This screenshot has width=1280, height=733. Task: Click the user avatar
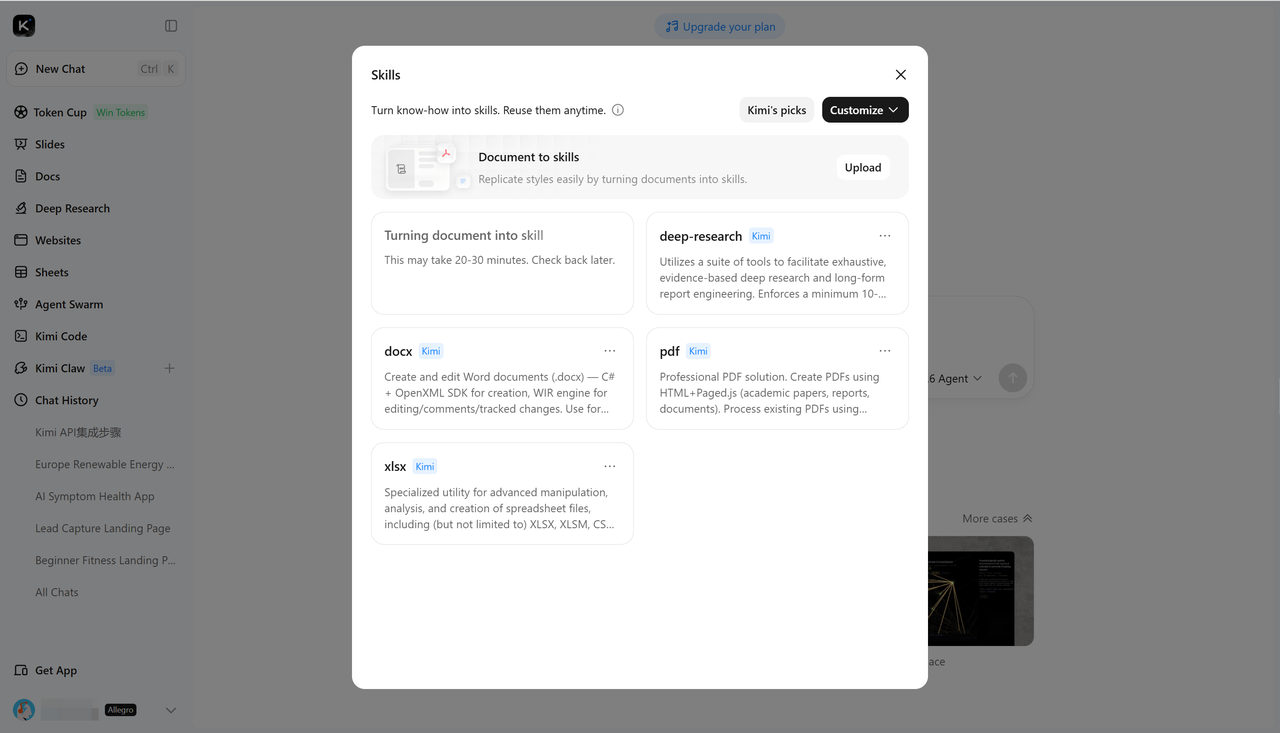pos(24,710)
